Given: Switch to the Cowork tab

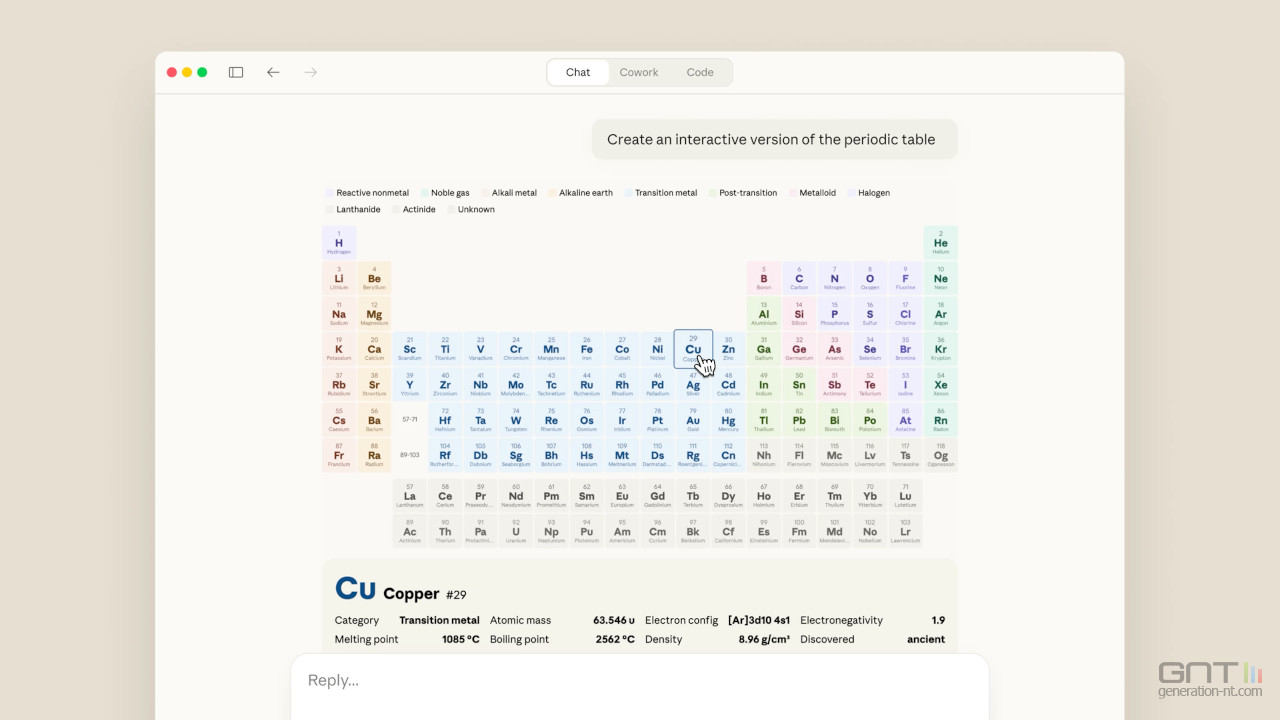Looking at the screenshot, I should (x=639, y=72).
